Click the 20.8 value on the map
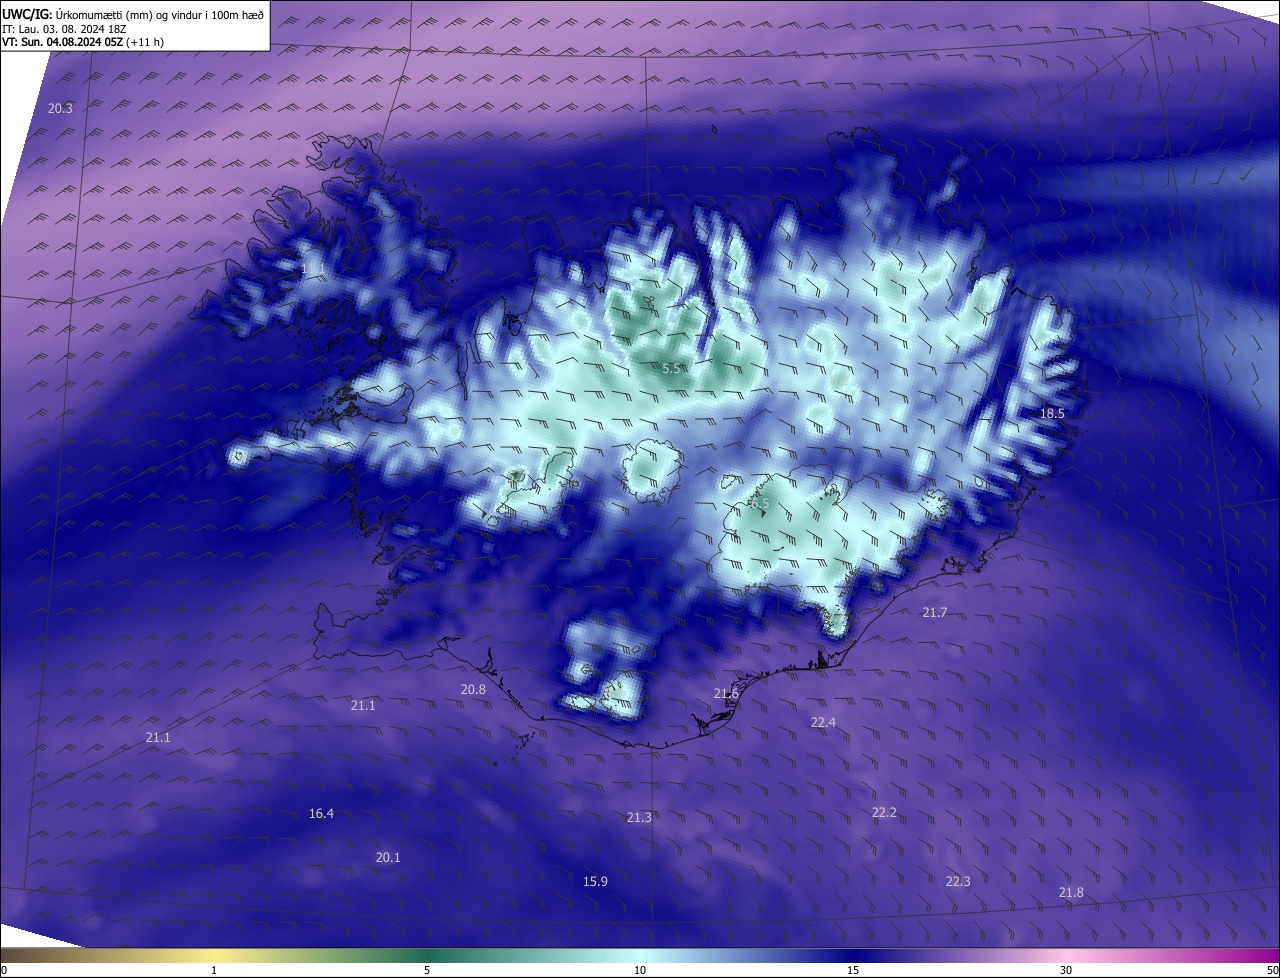This screenshot has height=978, width=1280. pos(473,689)
